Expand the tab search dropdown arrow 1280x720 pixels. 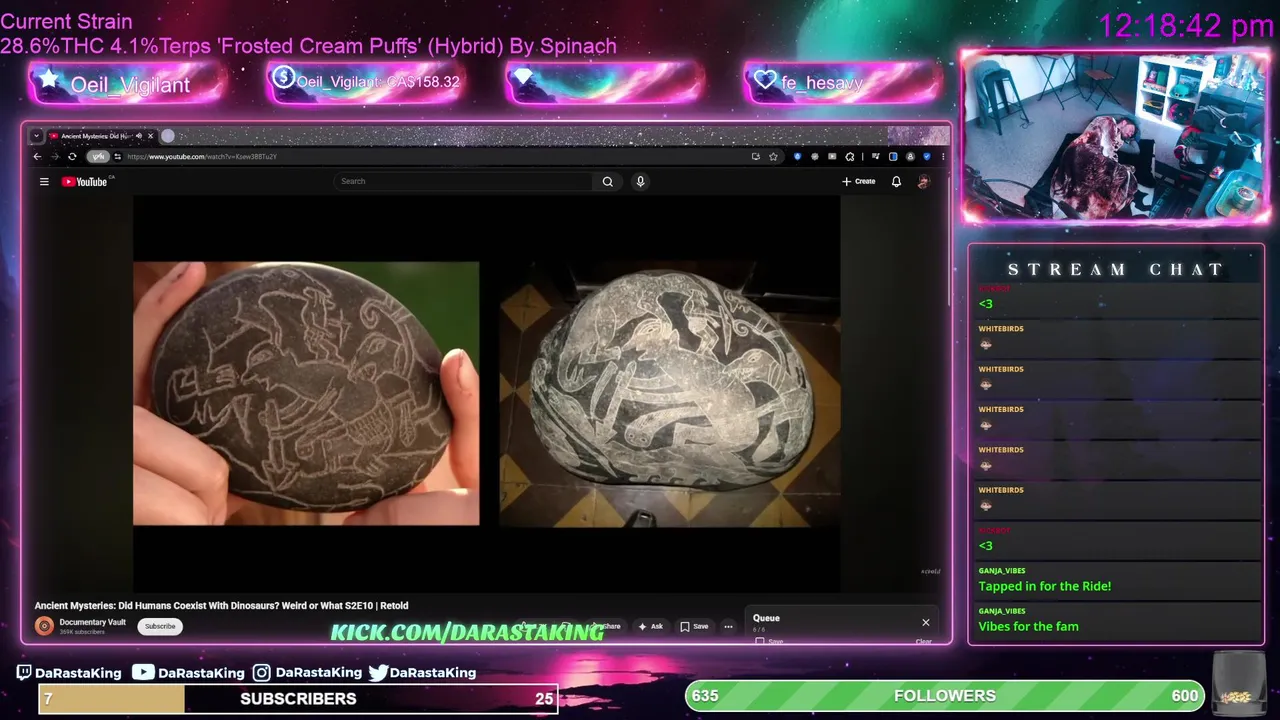(36, 135)
